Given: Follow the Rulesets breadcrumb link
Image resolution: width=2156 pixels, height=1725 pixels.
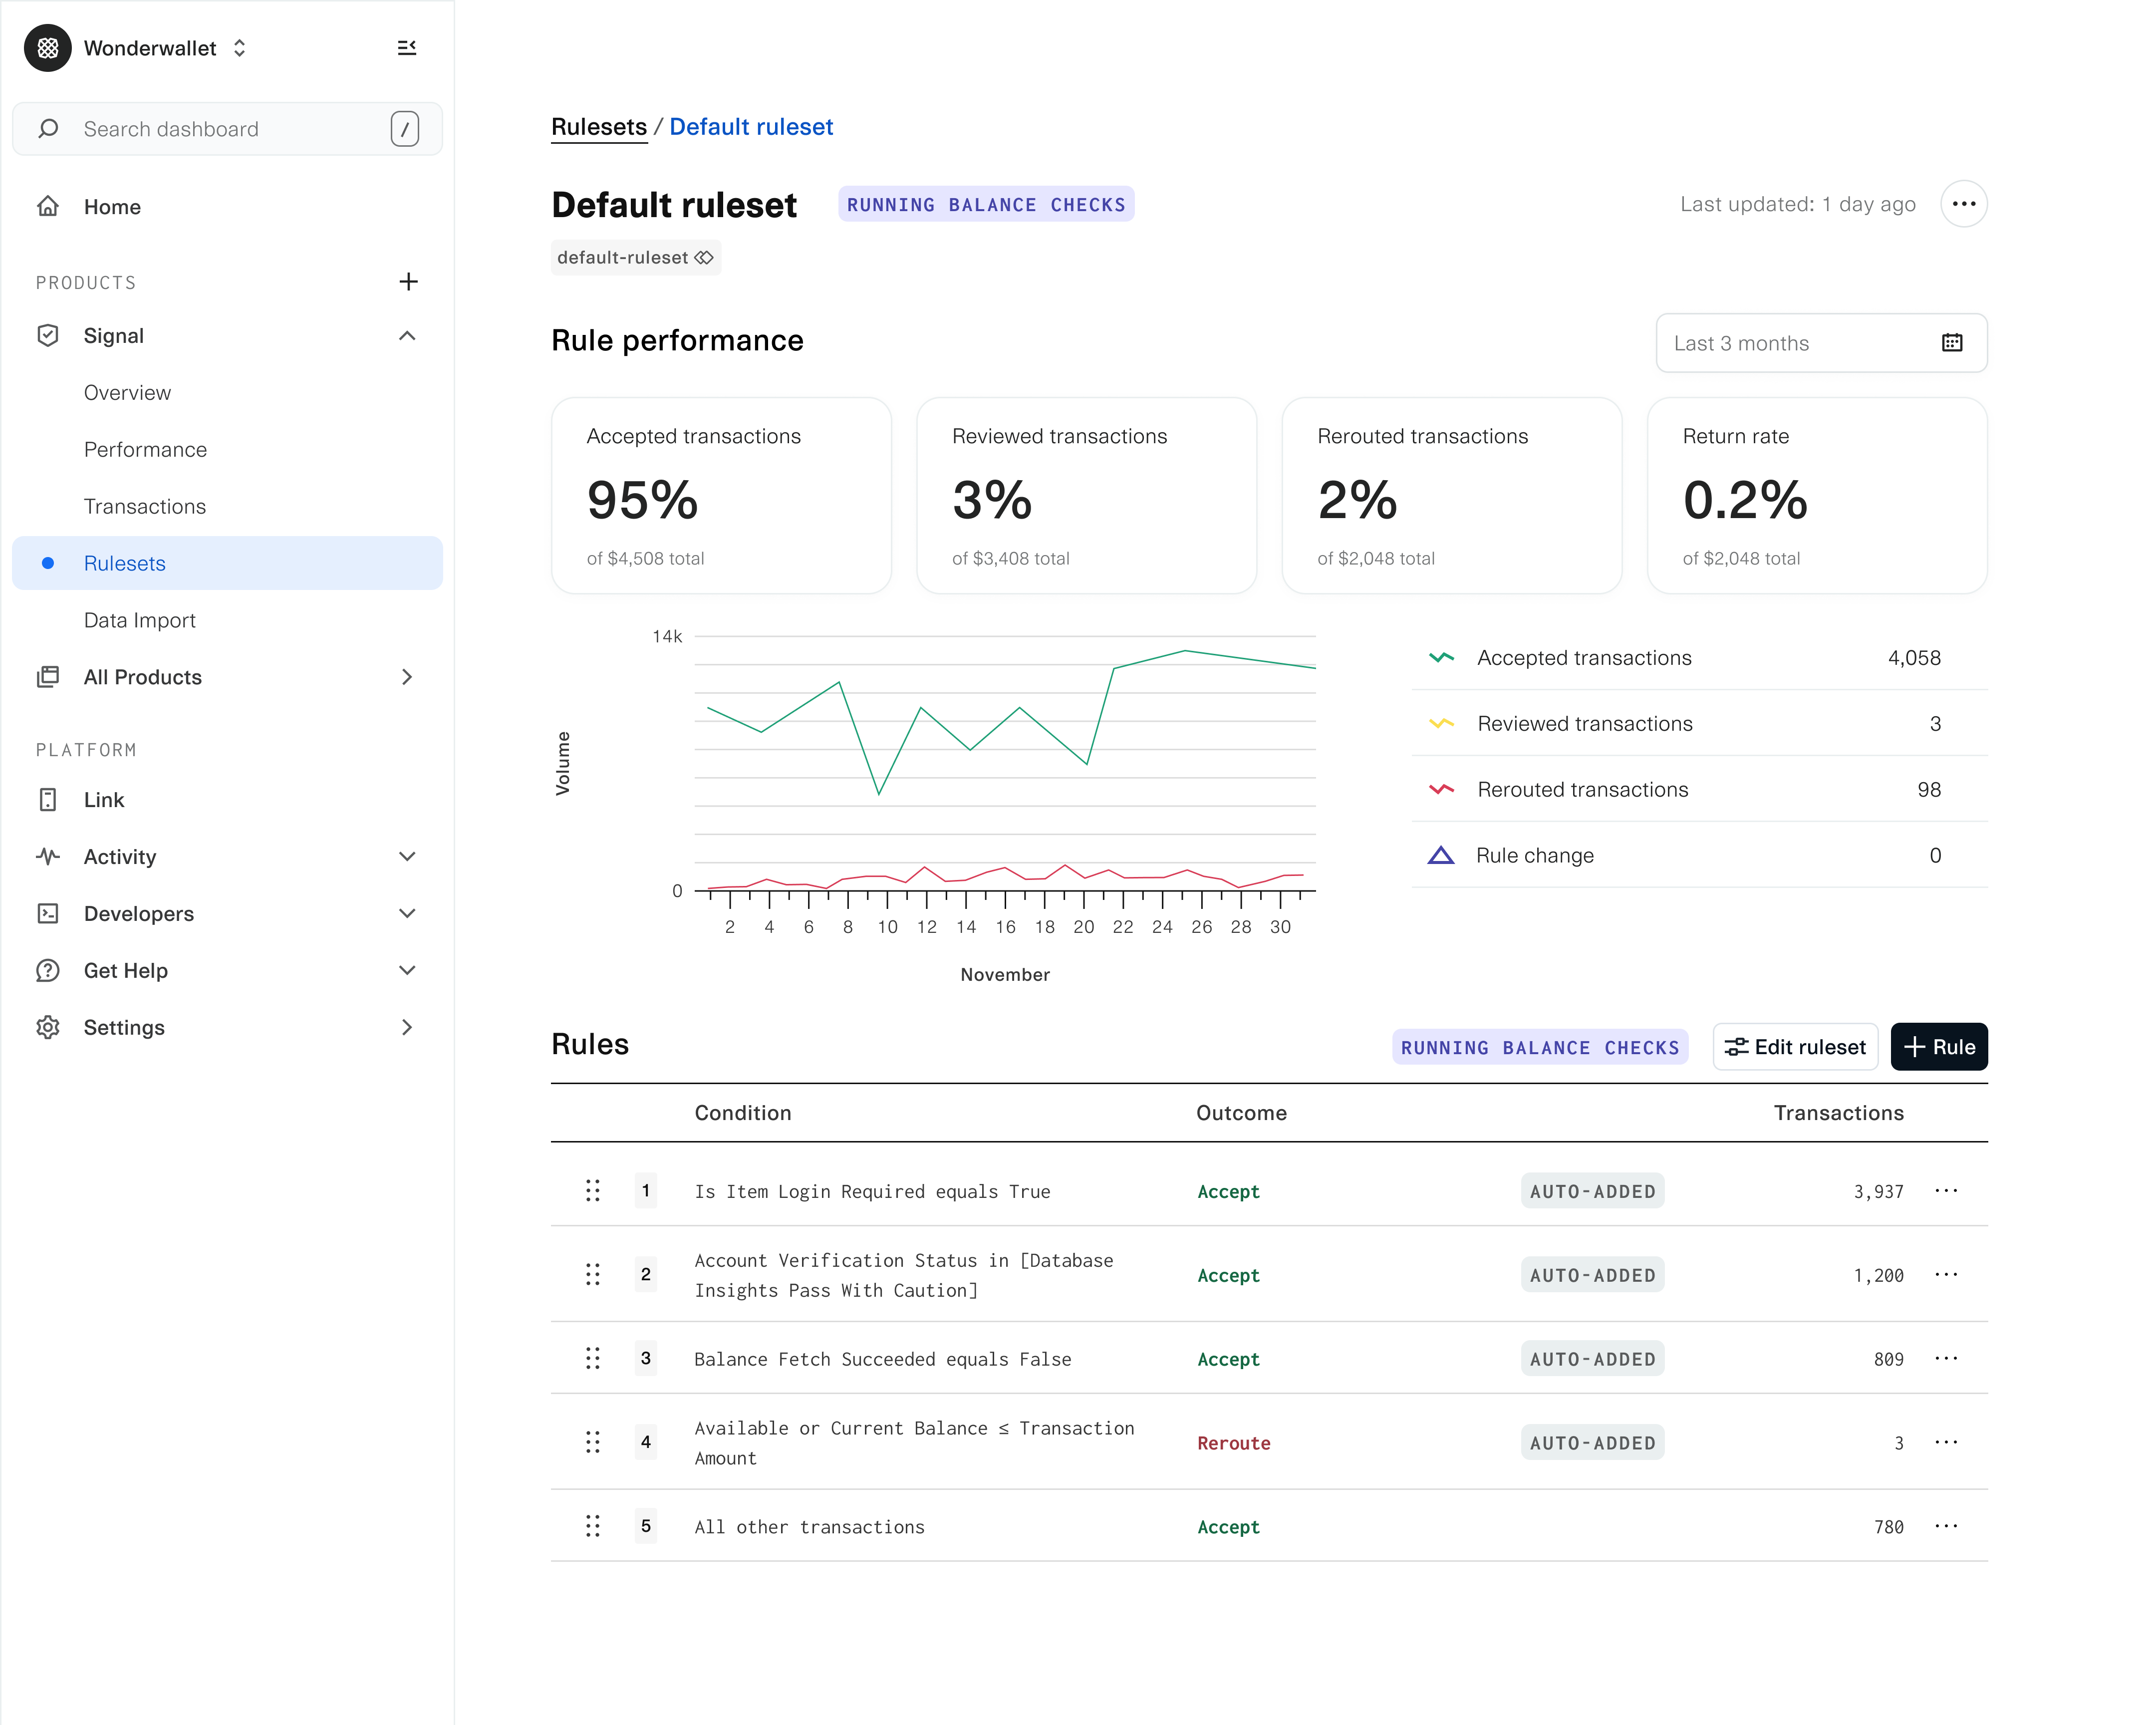Looking at the screenshot, I should 598,127.
